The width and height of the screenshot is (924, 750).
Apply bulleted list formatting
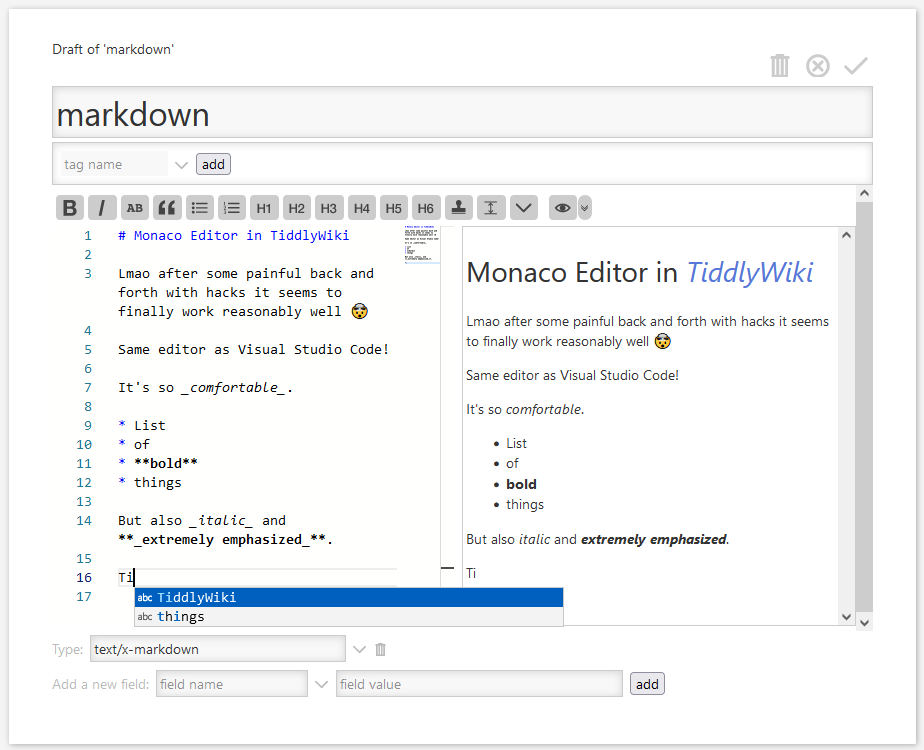(200, 208)
